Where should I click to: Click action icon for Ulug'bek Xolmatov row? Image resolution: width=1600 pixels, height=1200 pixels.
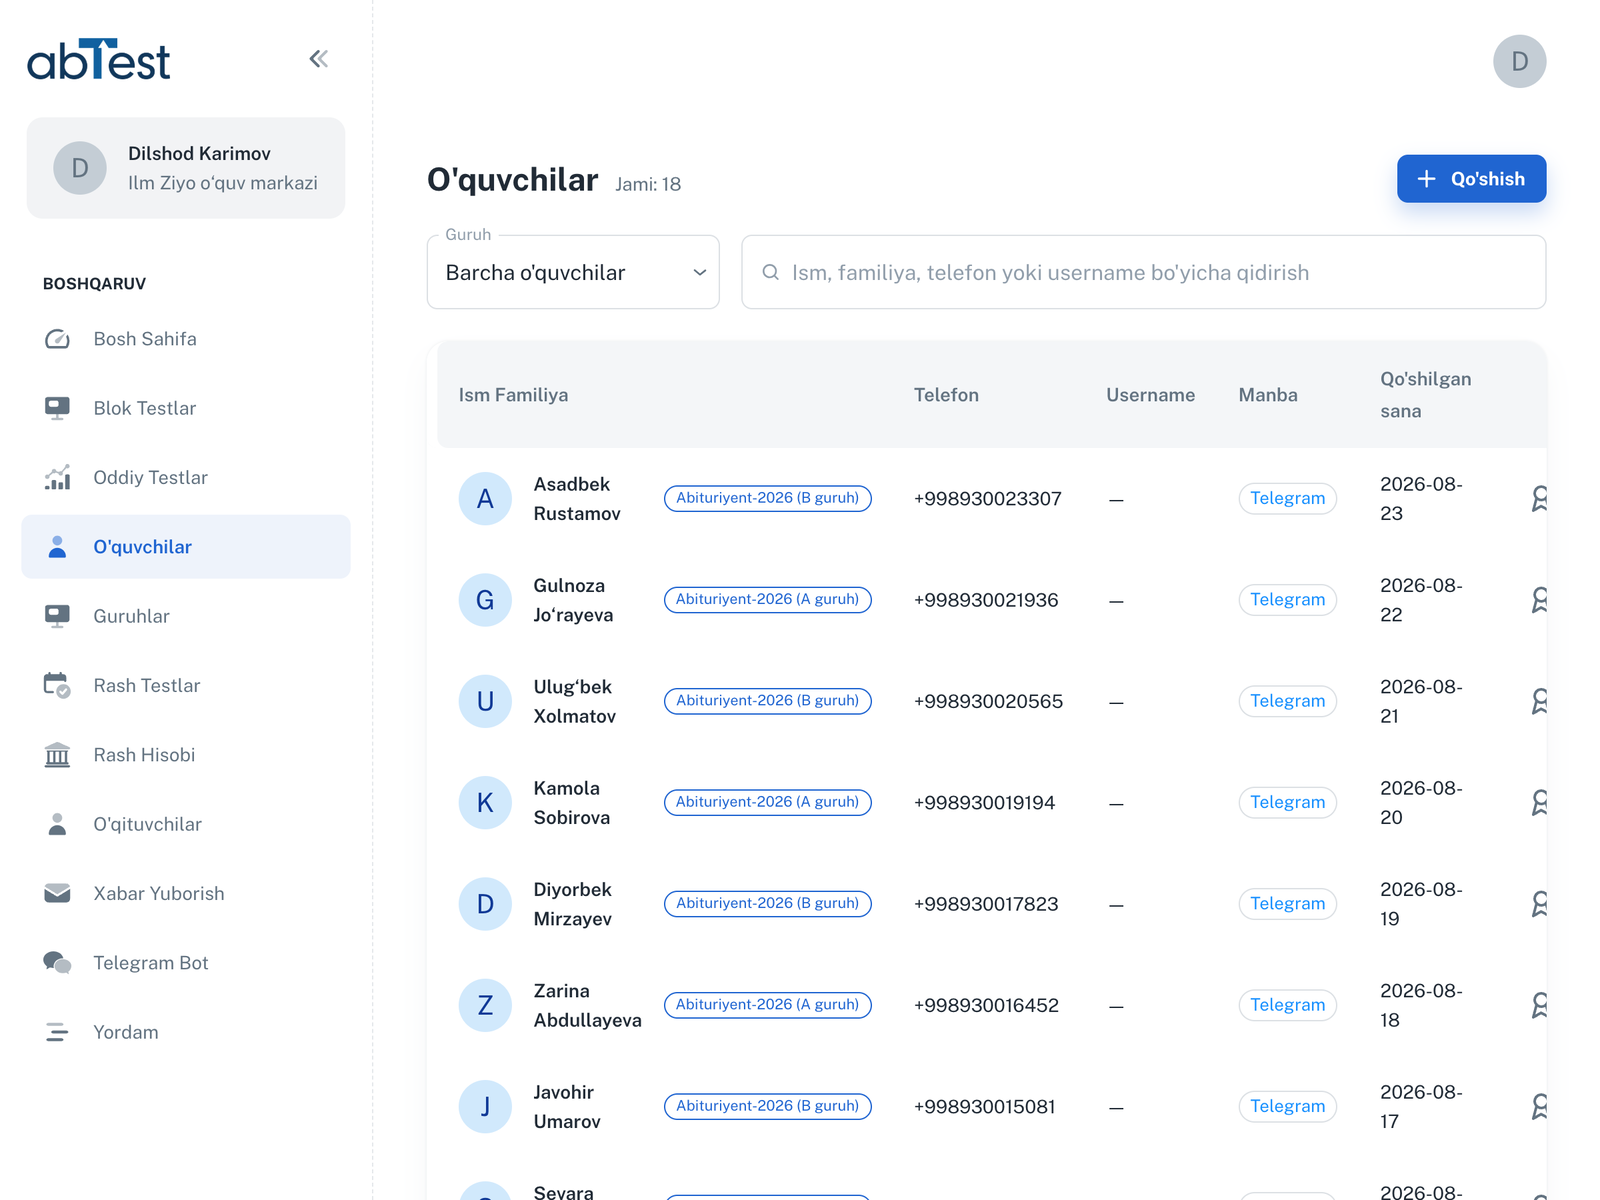[x=1540, y=701]
